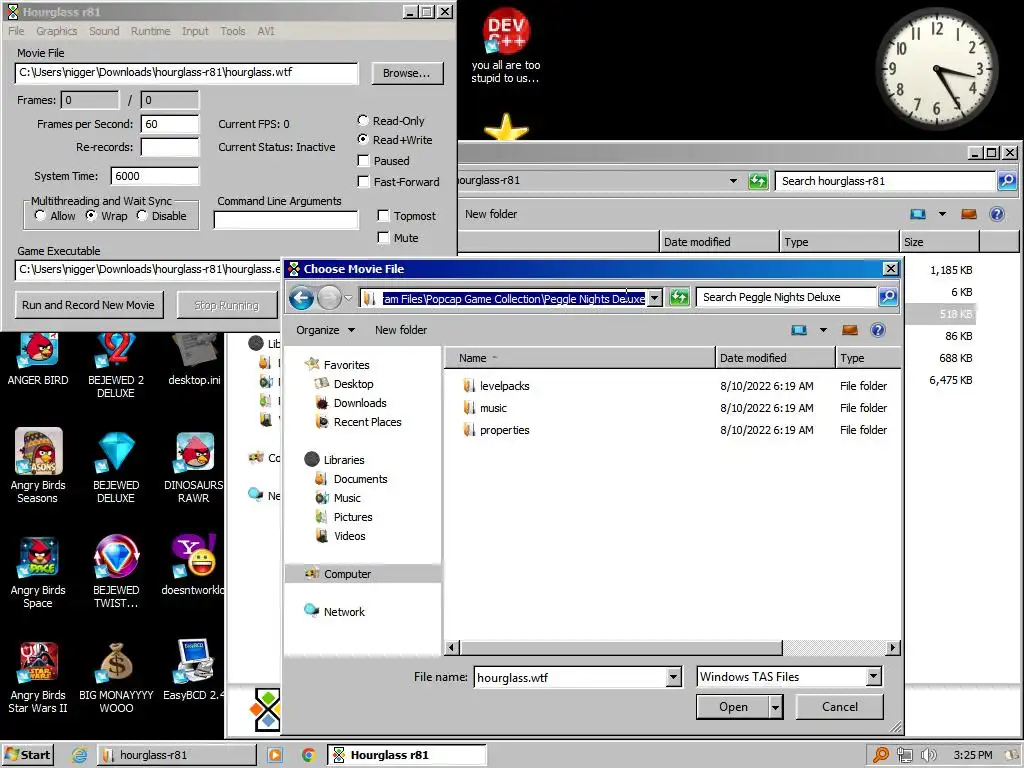Select BEJEWED 2 DELUXE desktop icon
The width and height of the screenshot is (1024, 768).
pos(116,364)
